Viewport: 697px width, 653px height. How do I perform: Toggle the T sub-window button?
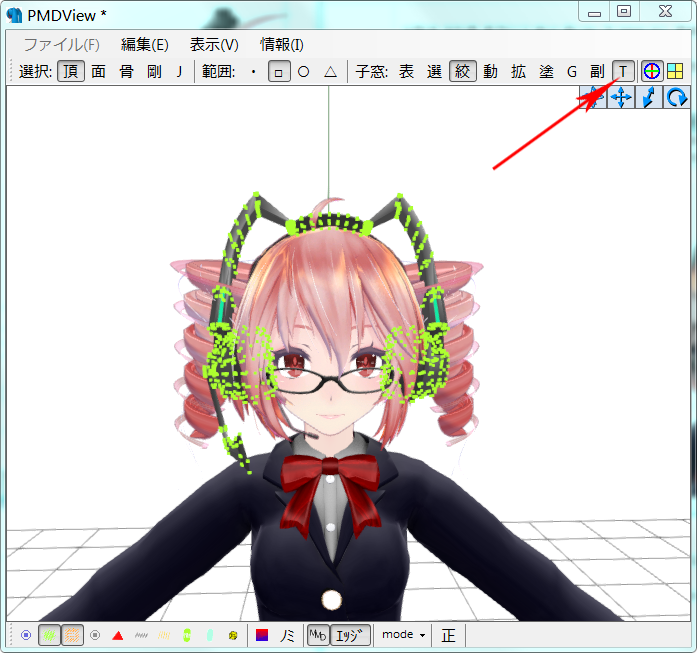[x=623, y=72]
